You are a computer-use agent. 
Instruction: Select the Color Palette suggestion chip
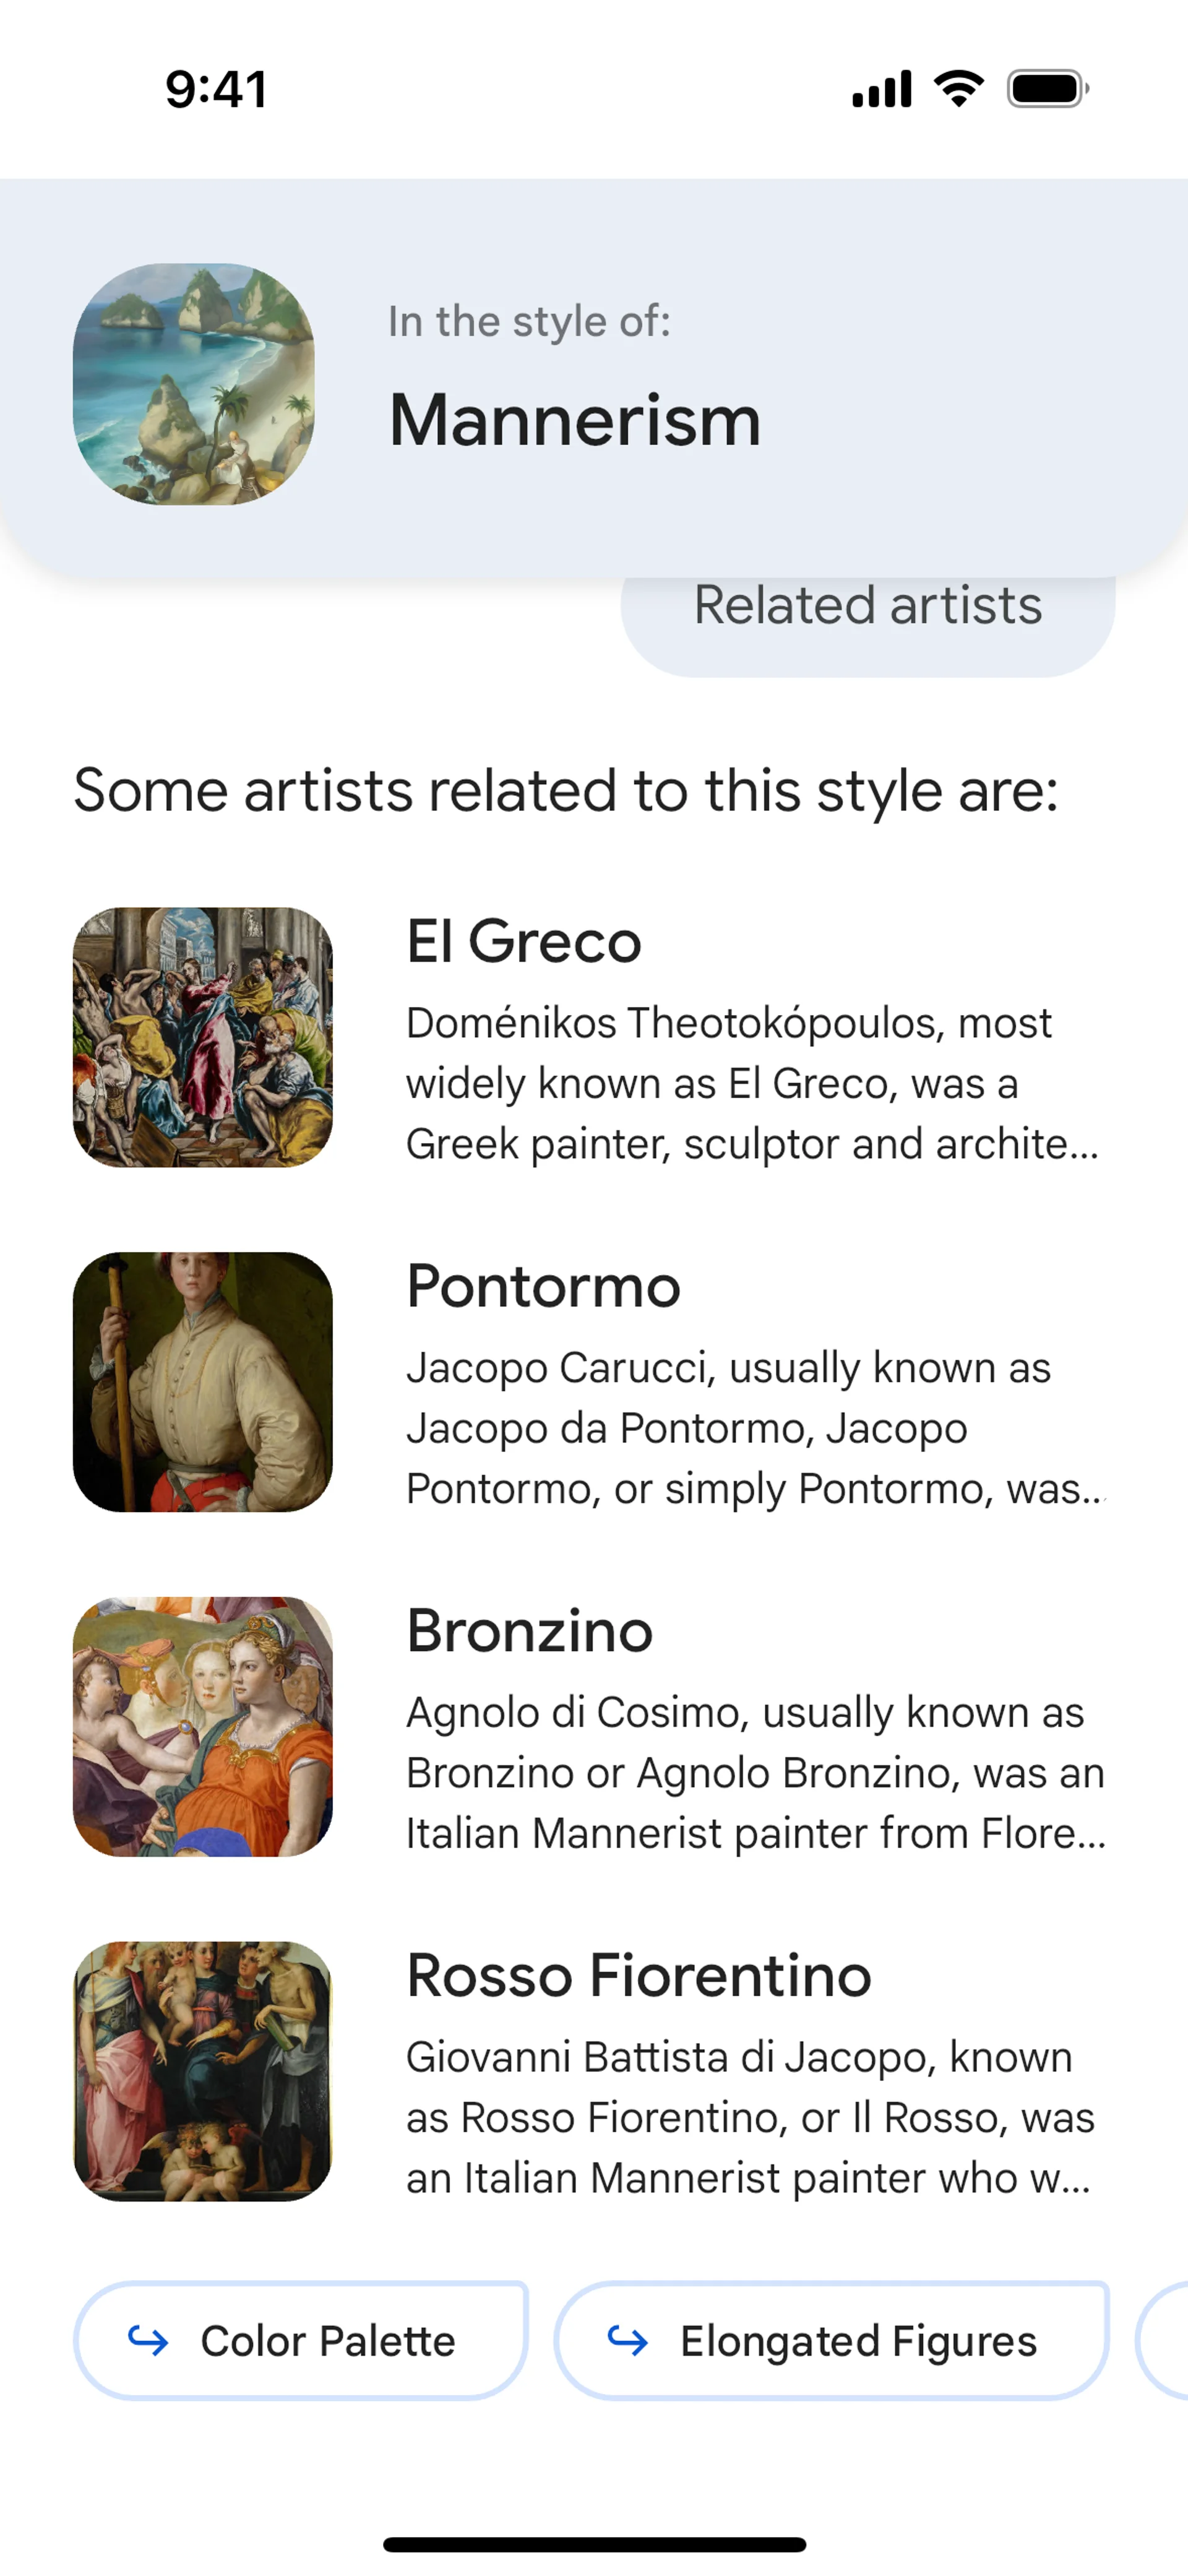click(x=301, y=2340)
